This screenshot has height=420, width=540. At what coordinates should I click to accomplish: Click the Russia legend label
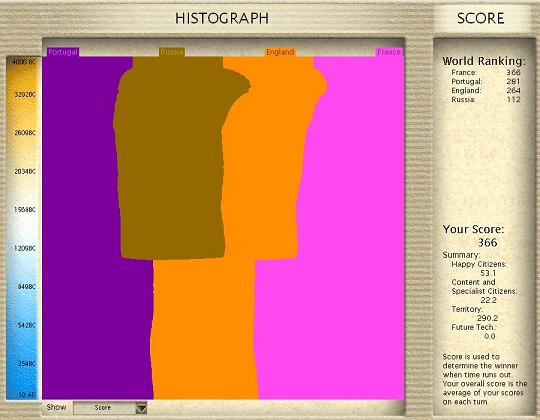[x=172, y=52]
